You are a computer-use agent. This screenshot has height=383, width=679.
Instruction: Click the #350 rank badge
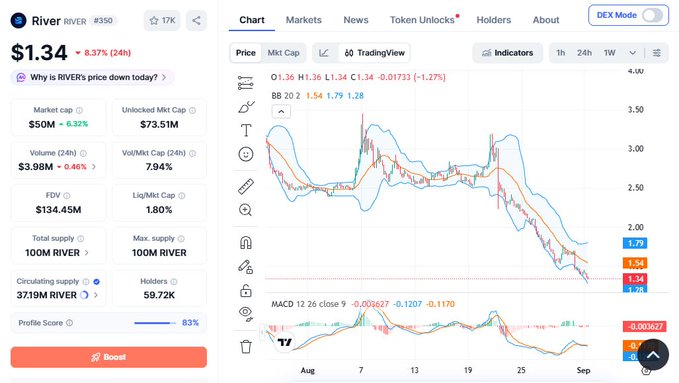pos(103,20)
